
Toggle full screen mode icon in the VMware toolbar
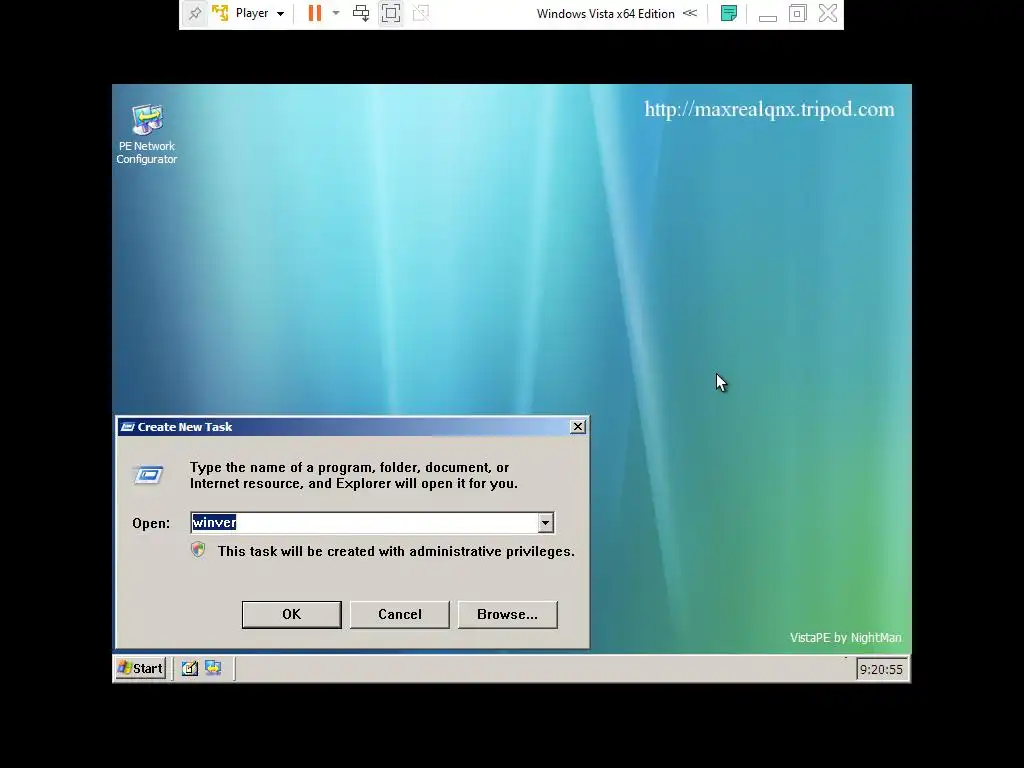[391, 13]
